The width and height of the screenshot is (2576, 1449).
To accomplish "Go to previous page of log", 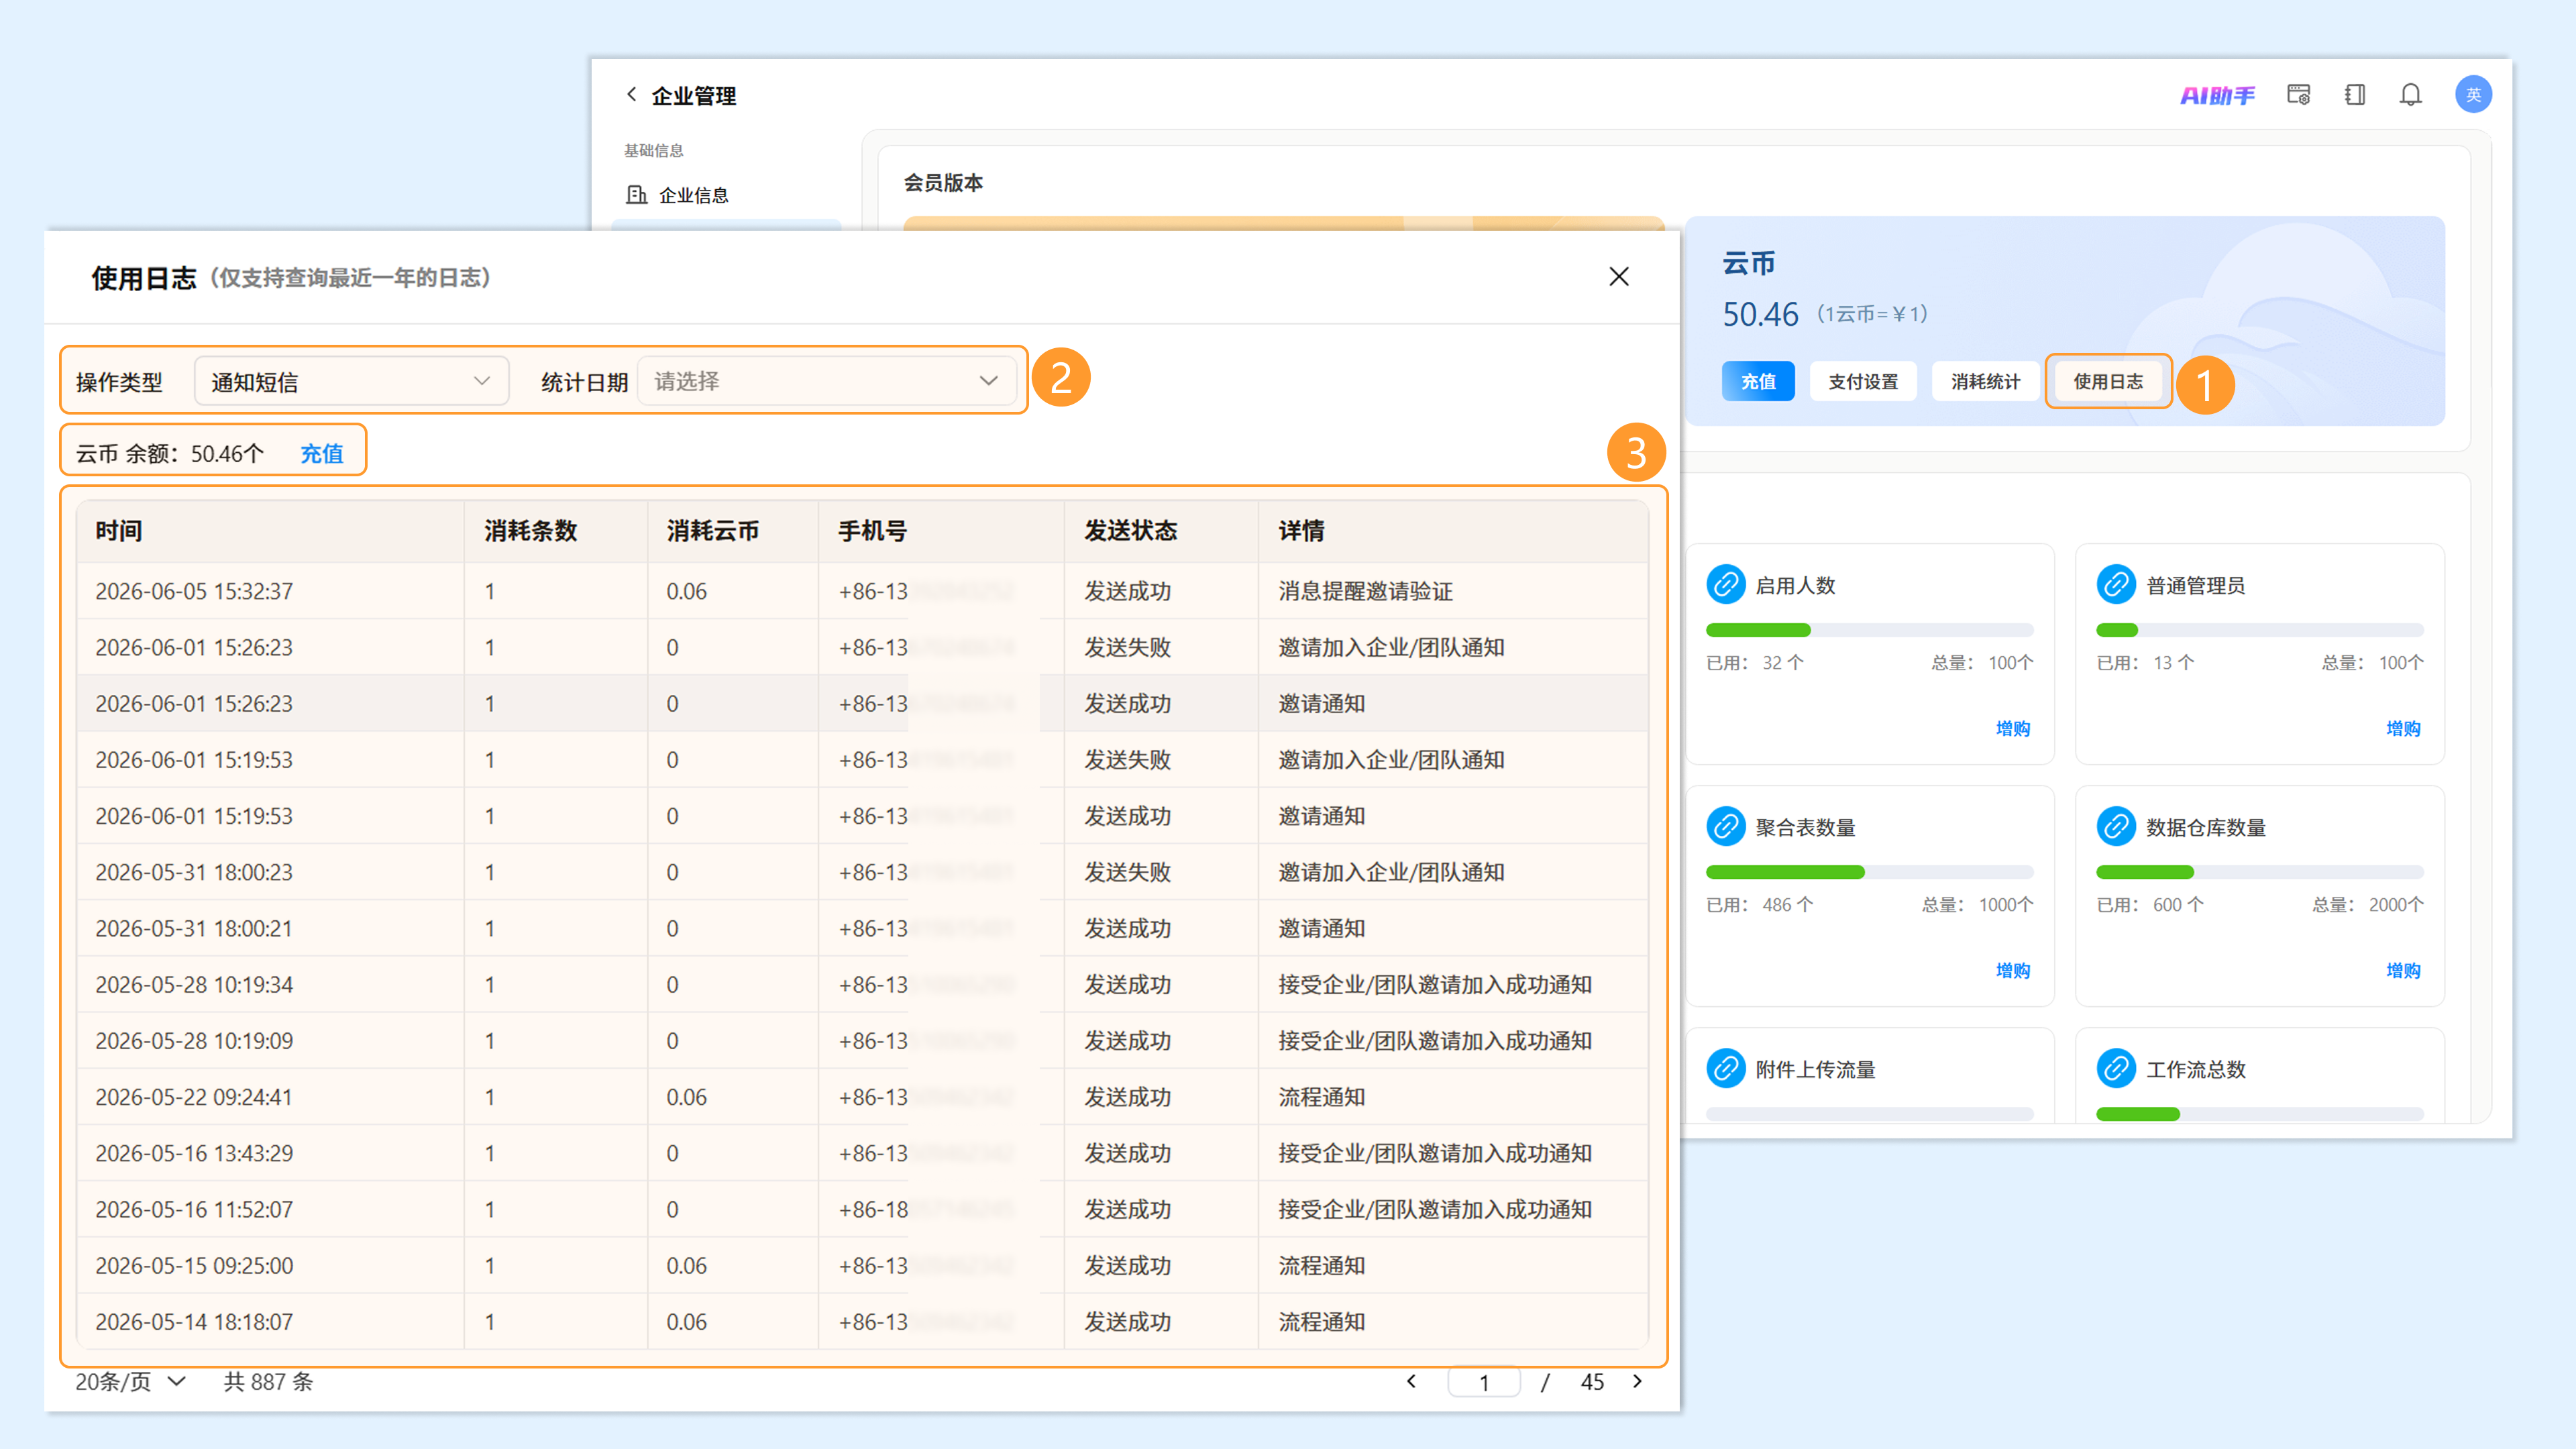I will click(1411, 1381).
